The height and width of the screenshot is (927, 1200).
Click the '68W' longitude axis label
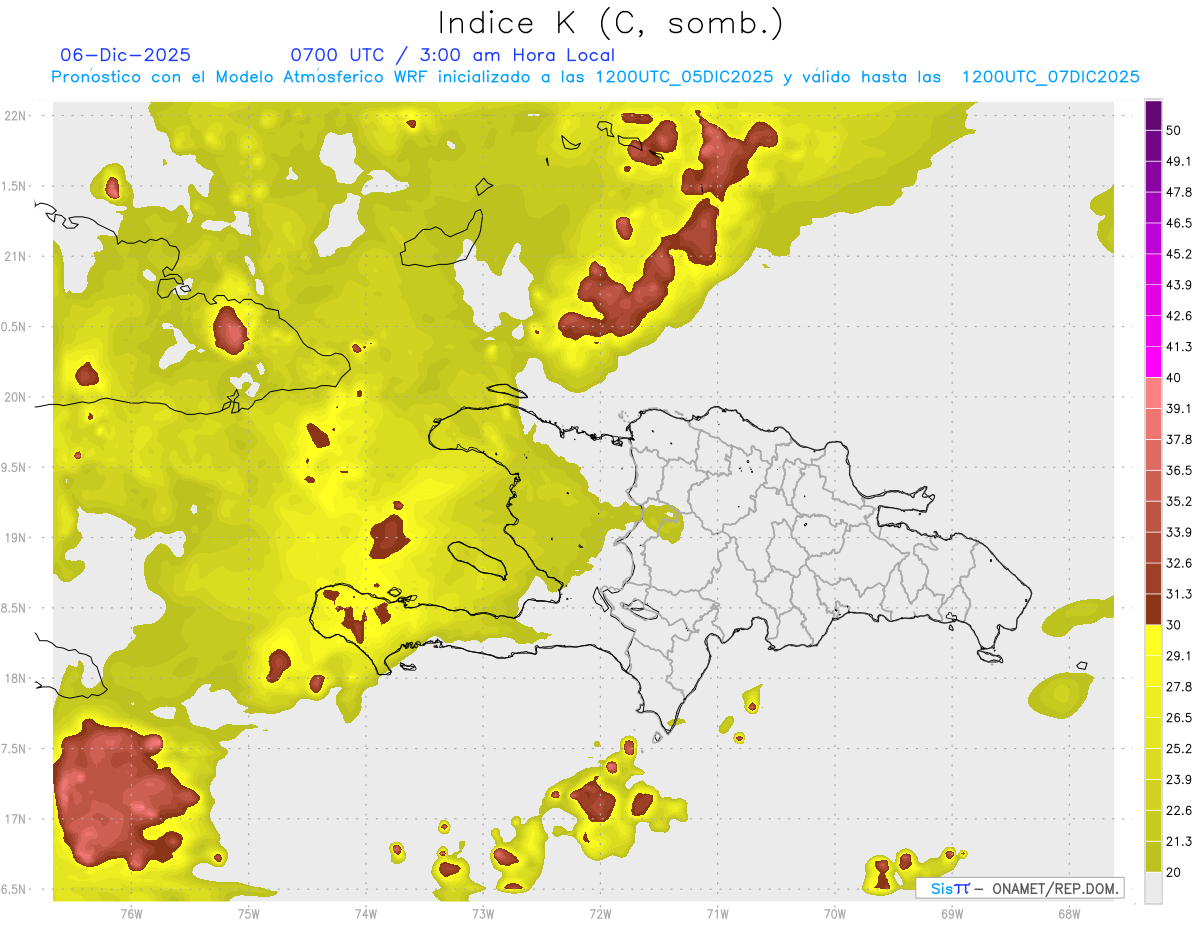point(1068,913)
